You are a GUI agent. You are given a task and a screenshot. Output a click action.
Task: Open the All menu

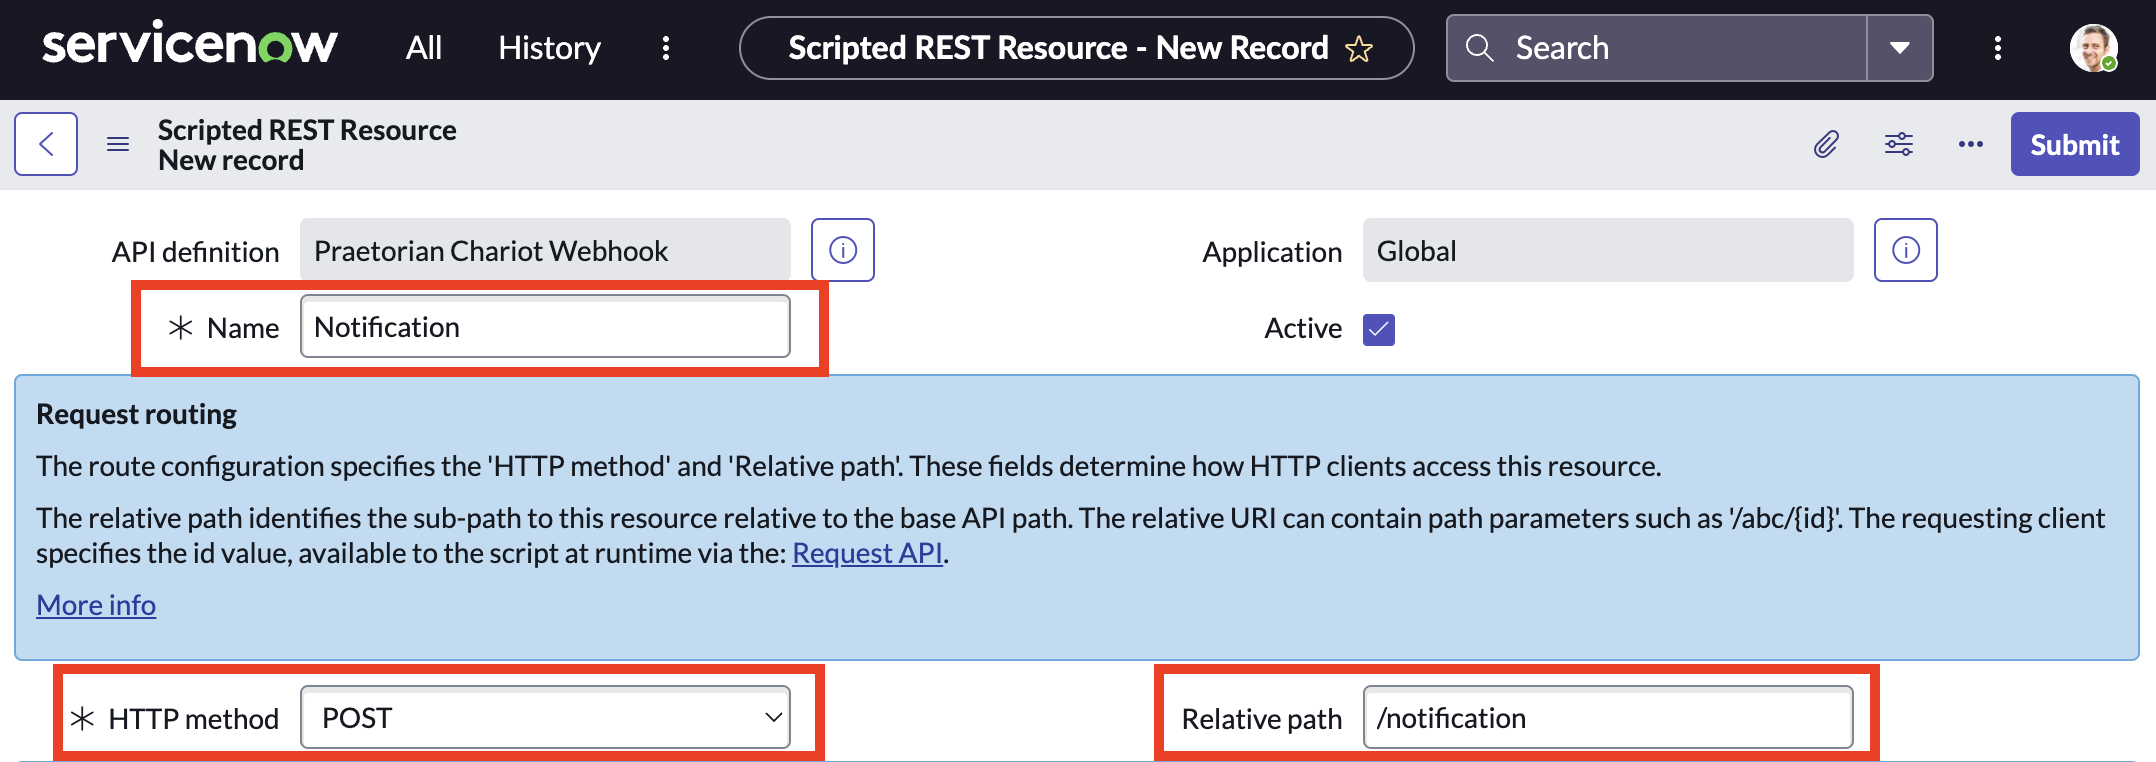click(x=424, y=48)
